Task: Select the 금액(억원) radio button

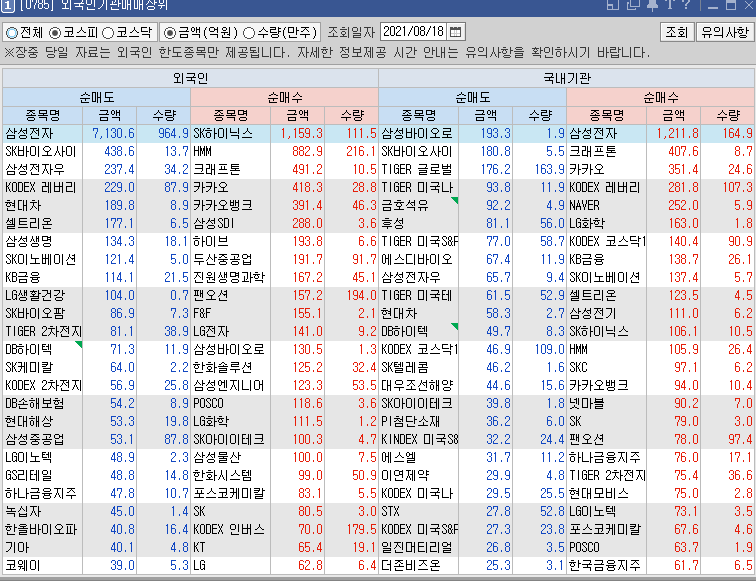Action: [x=169, y=33]
